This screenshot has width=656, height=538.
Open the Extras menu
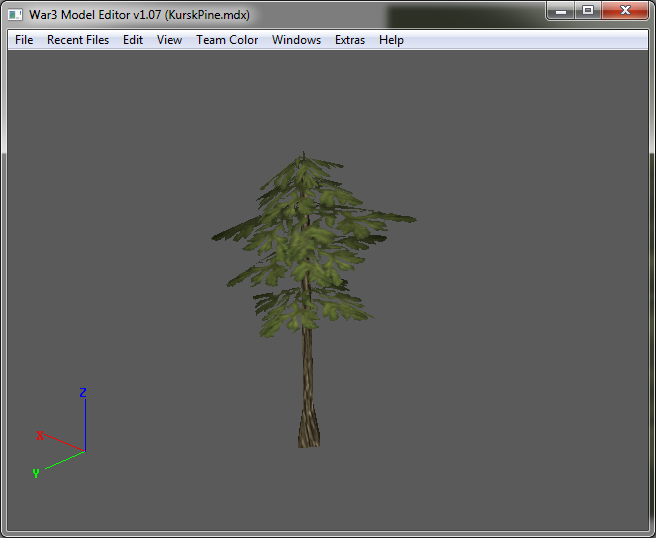click(350, 40)
